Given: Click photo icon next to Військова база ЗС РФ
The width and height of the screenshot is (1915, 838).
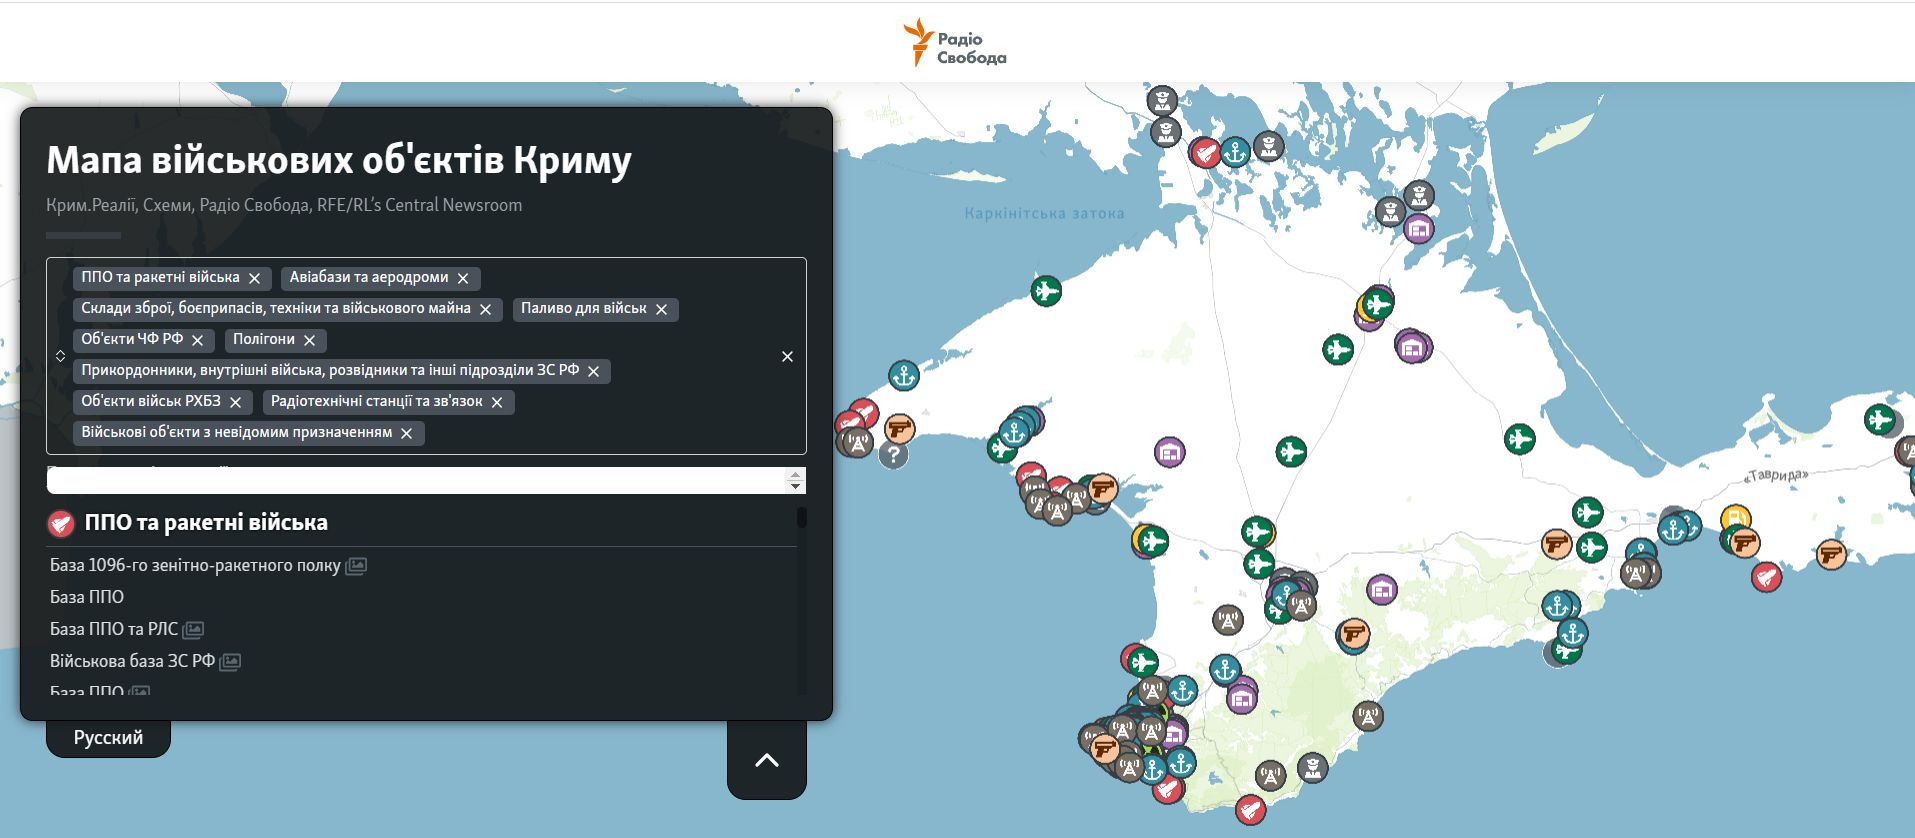Looking at the screenshot, I should tap(230, 662).
